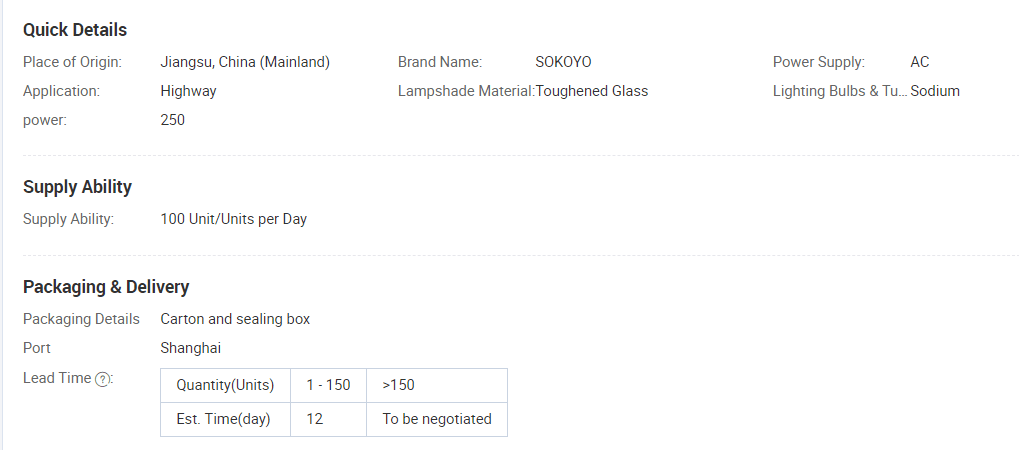Viewport: 1019px width, 450px height.
Task: Click the power value 250
Action: pyautogui.click(x=172, y=120)
